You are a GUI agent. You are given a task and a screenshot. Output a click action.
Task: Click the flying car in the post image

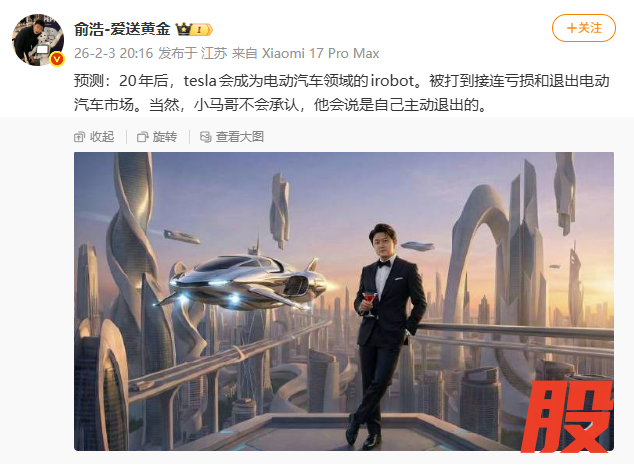point(247,281)
